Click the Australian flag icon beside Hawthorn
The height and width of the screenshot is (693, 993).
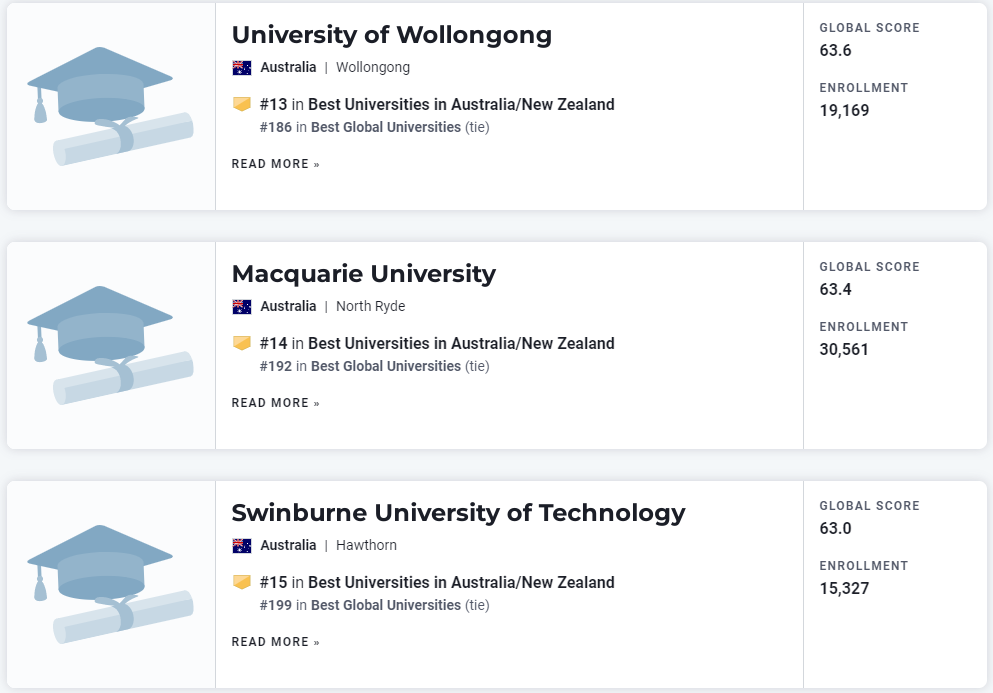pyautogui.click(x=242, y=545)
